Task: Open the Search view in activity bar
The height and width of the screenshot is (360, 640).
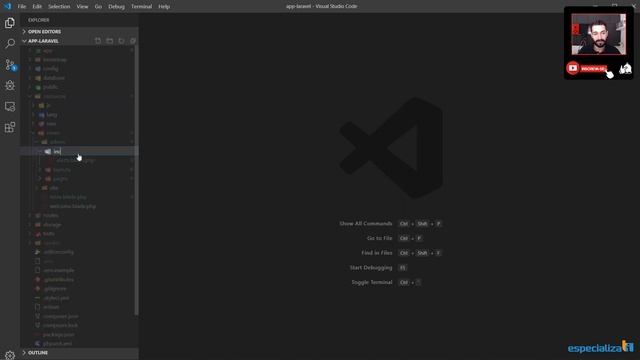Action: (x=10, y=43)
